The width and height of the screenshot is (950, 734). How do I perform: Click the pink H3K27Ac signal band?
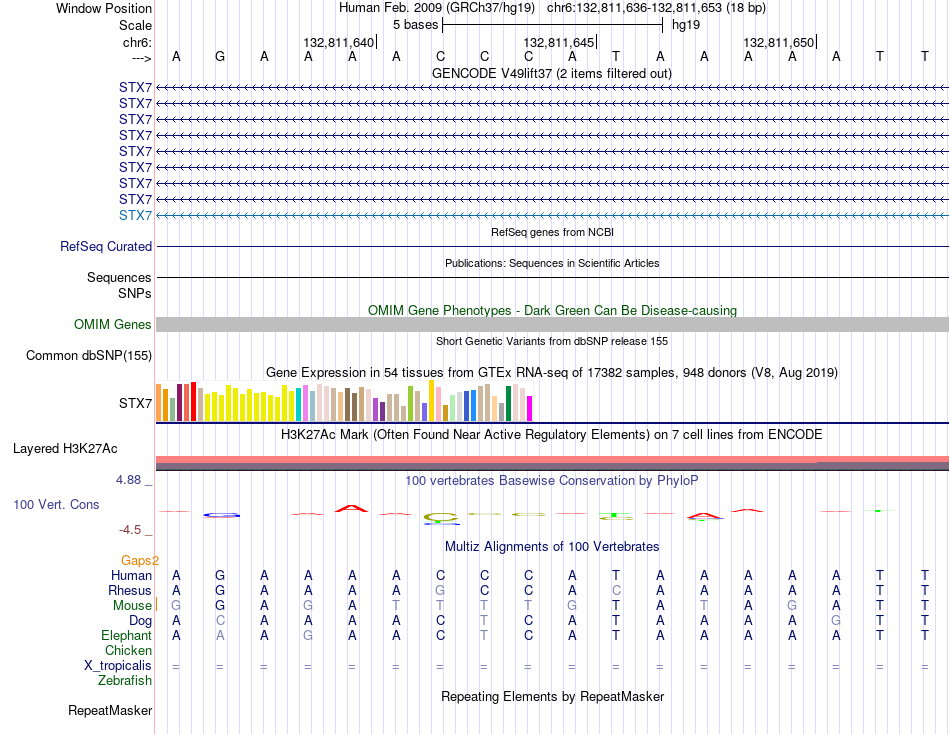coord(552,459)
